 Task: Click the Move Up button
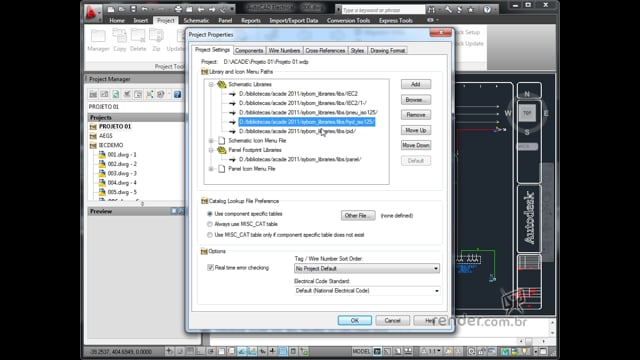click(x=416, y=130)
